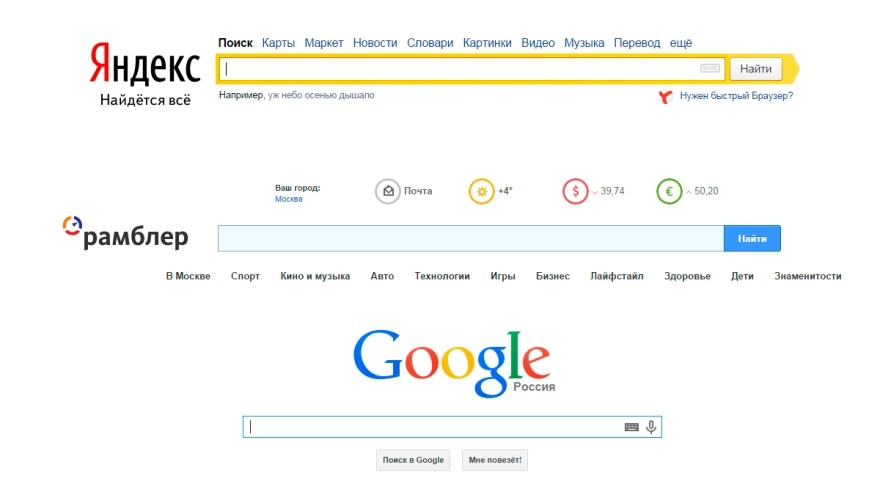Open Rambler Почта link

[418, 191]
